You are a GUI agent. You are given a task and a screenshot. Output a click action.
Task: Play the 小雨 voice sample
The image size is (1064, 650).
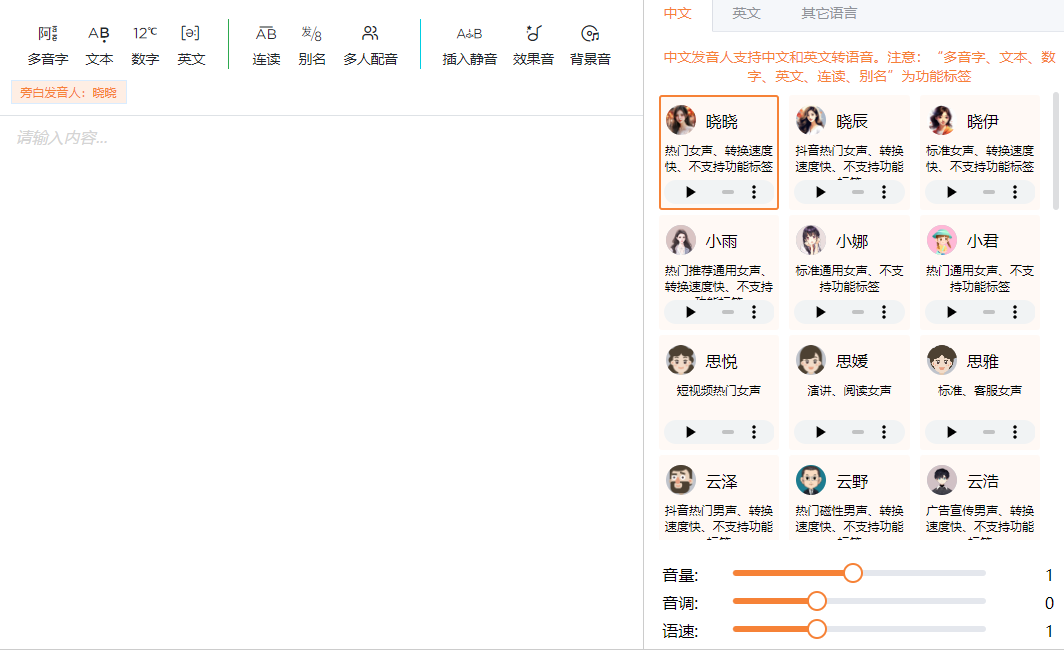[691, 312]
